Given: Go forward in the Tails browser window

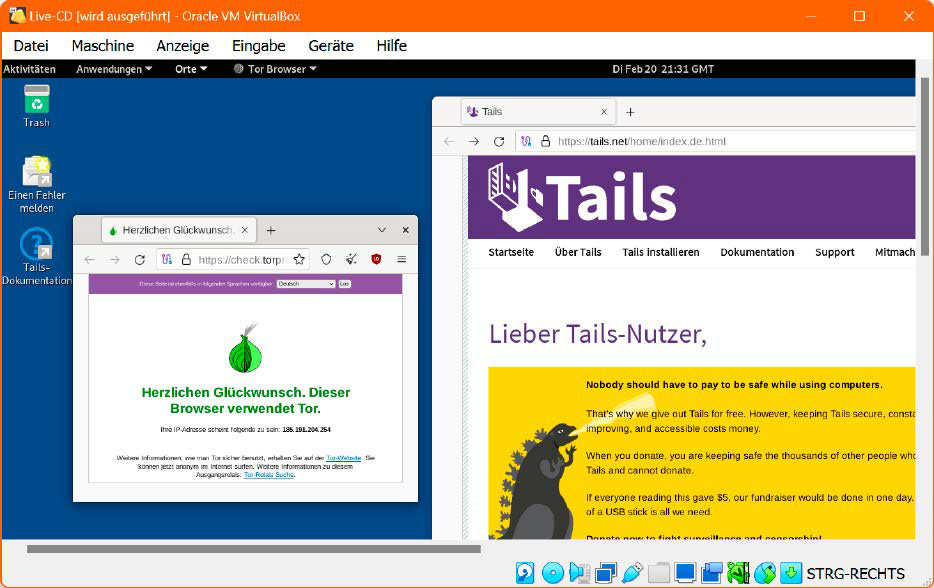Looking at the screenshot, I should 474,141.
